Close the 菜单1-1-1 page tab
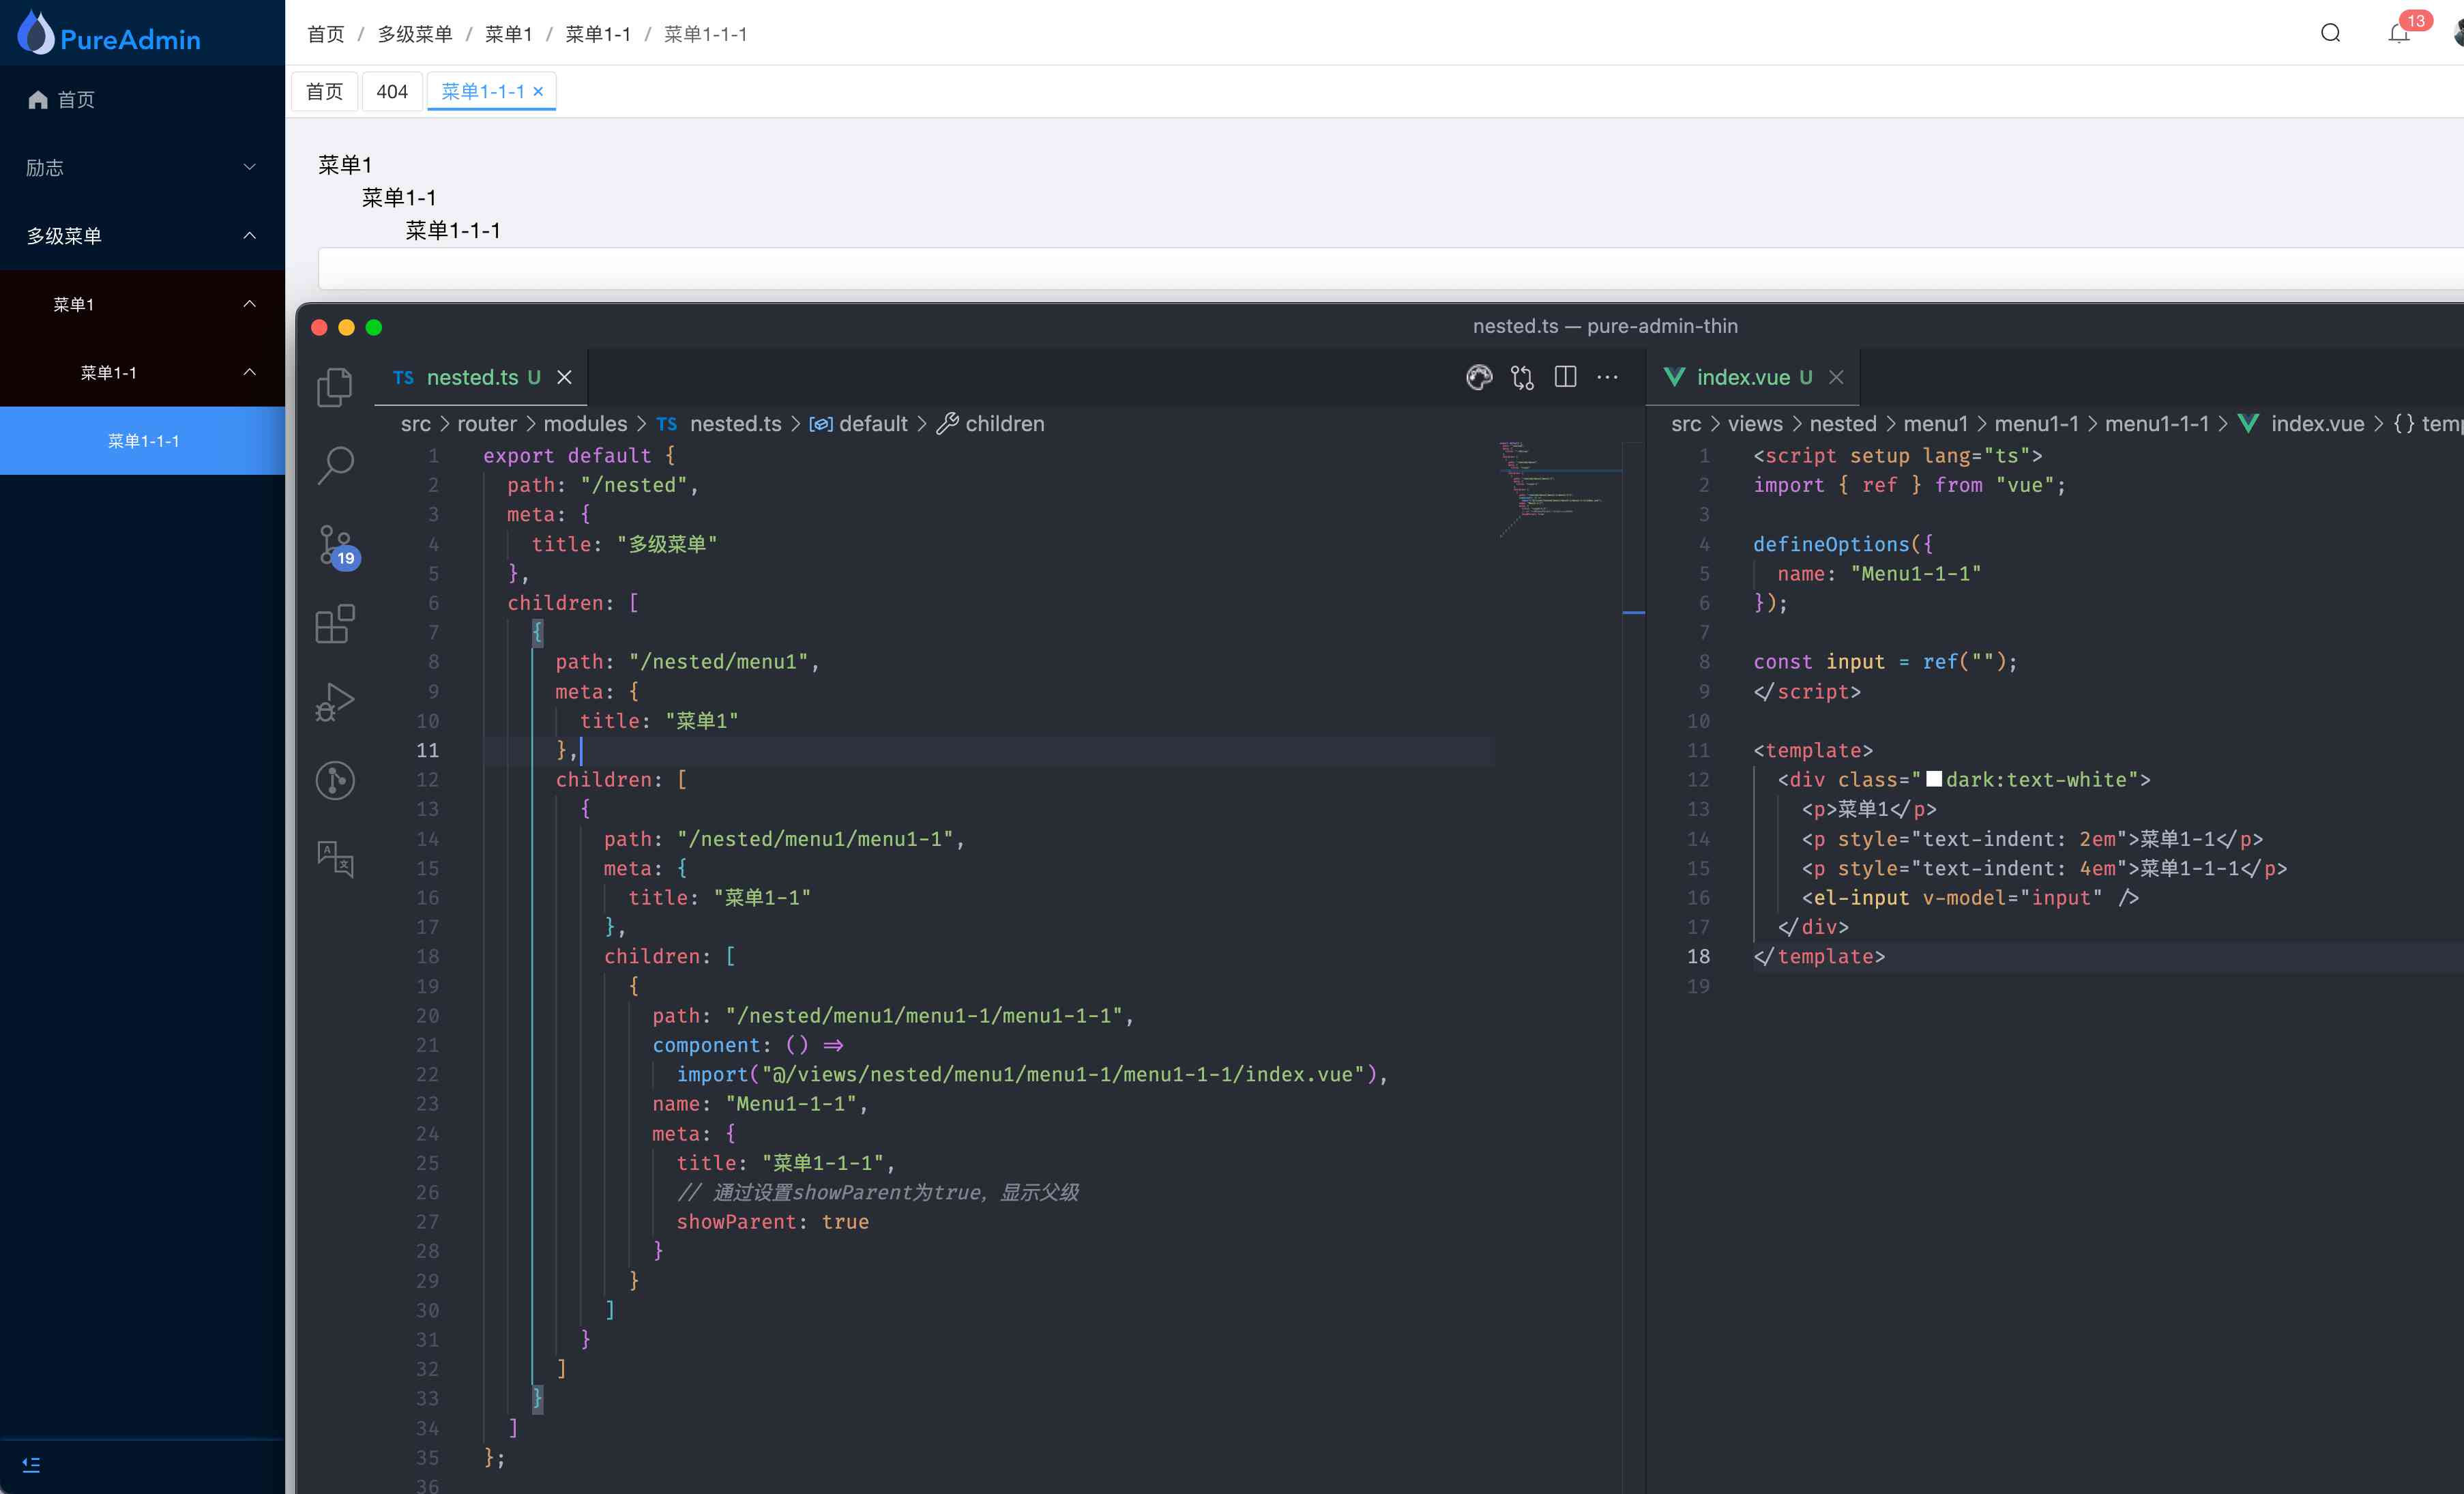Image resolution: width=2464 pixels, height=1494 pixels. (538, 91)
